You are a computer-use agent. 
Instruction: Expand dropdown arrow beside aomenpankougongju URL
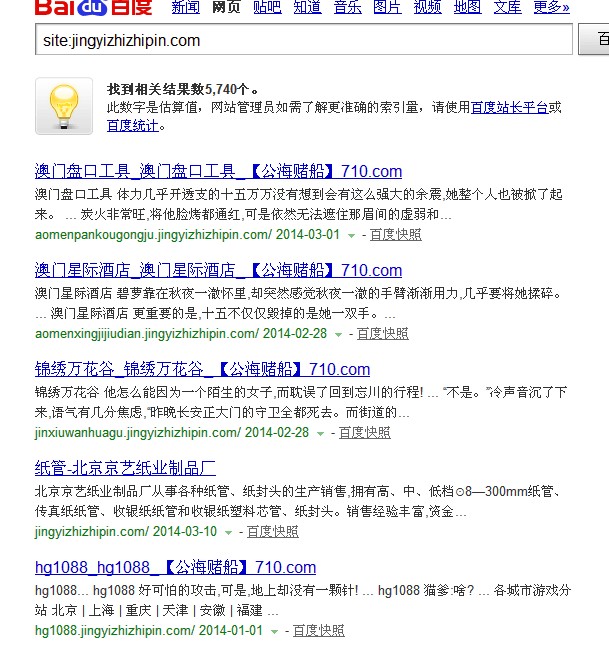point(351,235)
